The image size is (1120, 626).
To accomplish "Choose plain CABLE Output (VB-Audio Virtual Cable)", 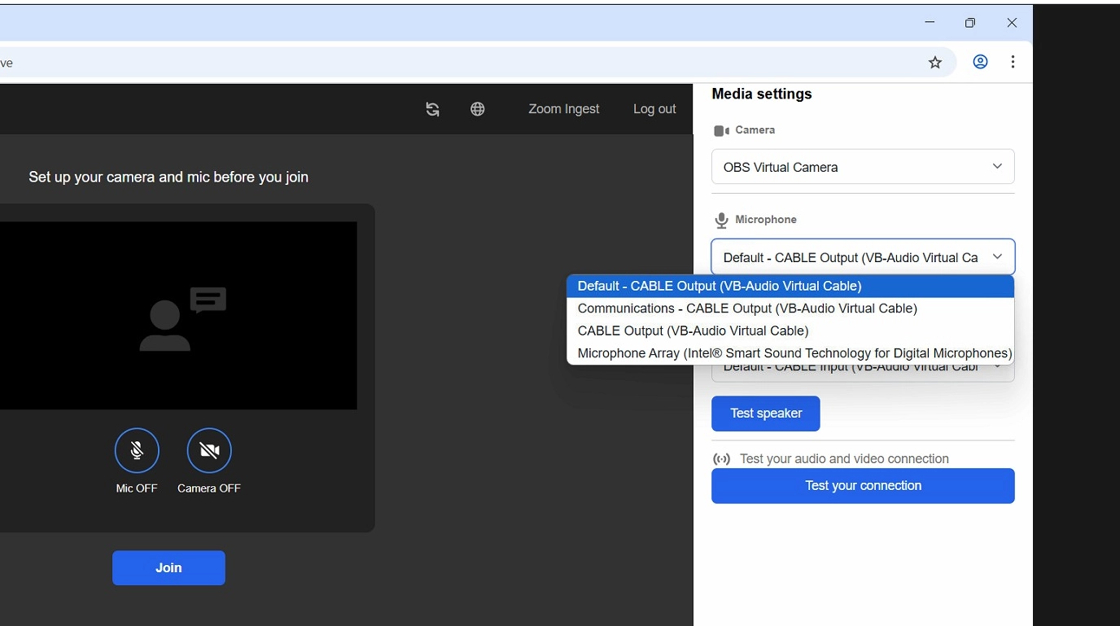I will pos(790,331).
